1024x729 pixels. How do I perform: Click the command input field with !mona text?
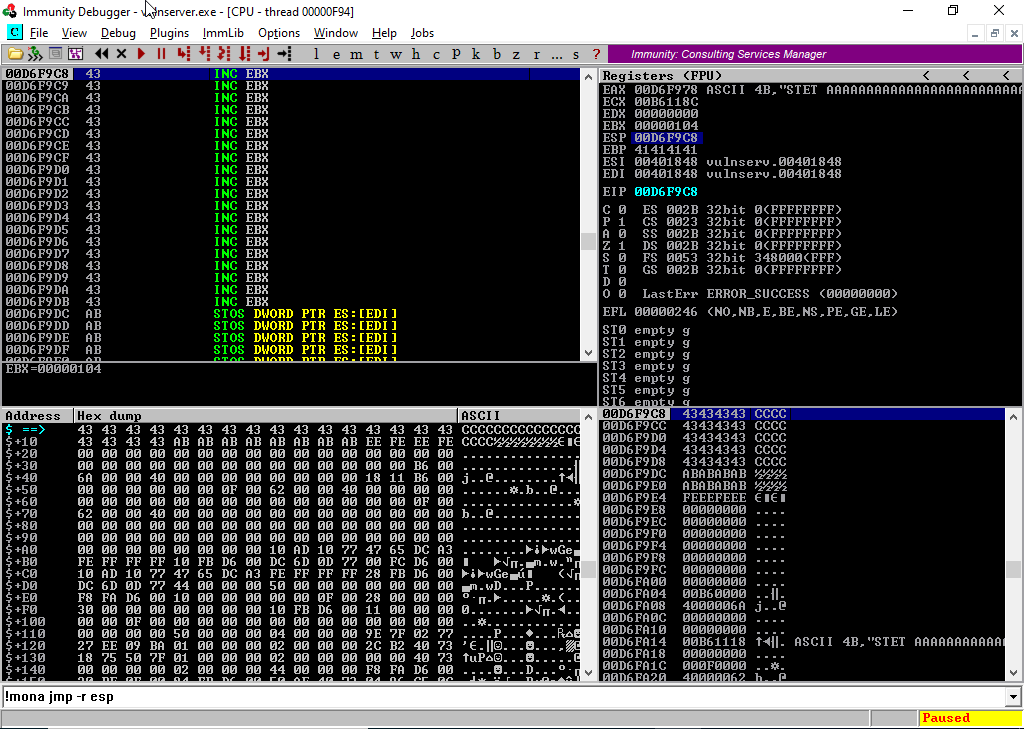(x=500, y=697)
